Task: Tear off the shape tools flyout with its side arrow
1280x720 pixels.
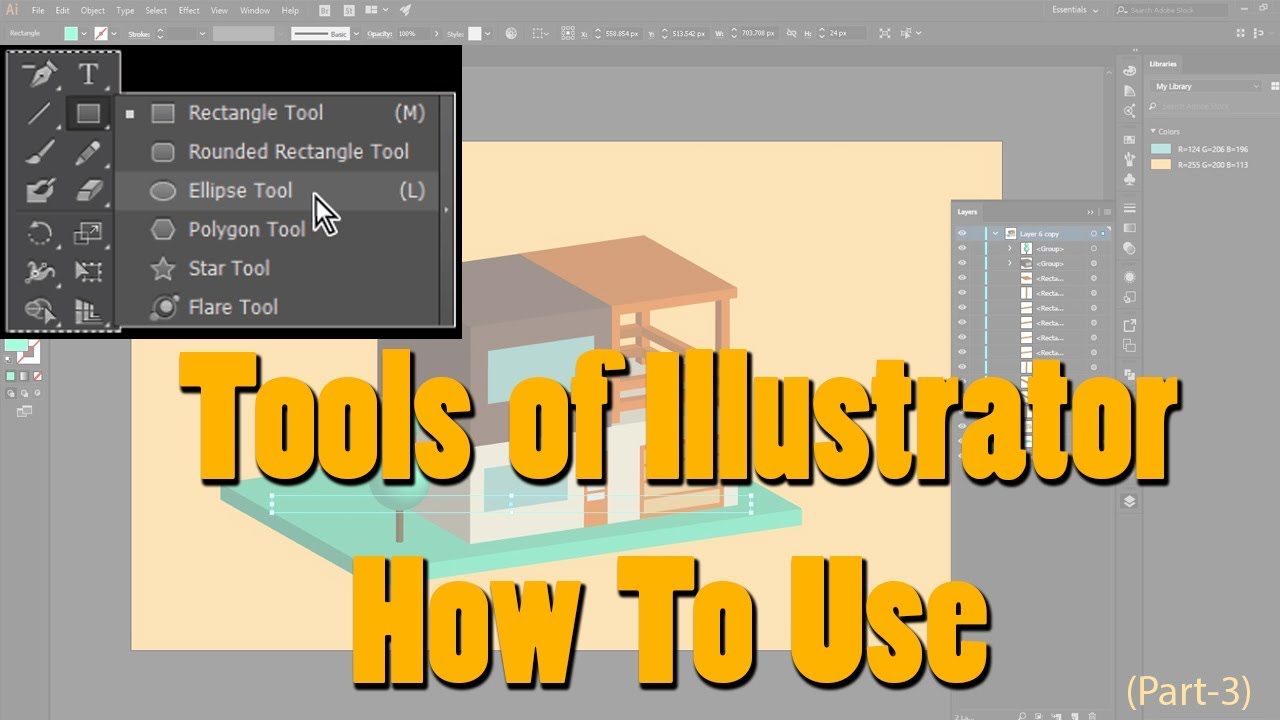Action: click(446, 210)
